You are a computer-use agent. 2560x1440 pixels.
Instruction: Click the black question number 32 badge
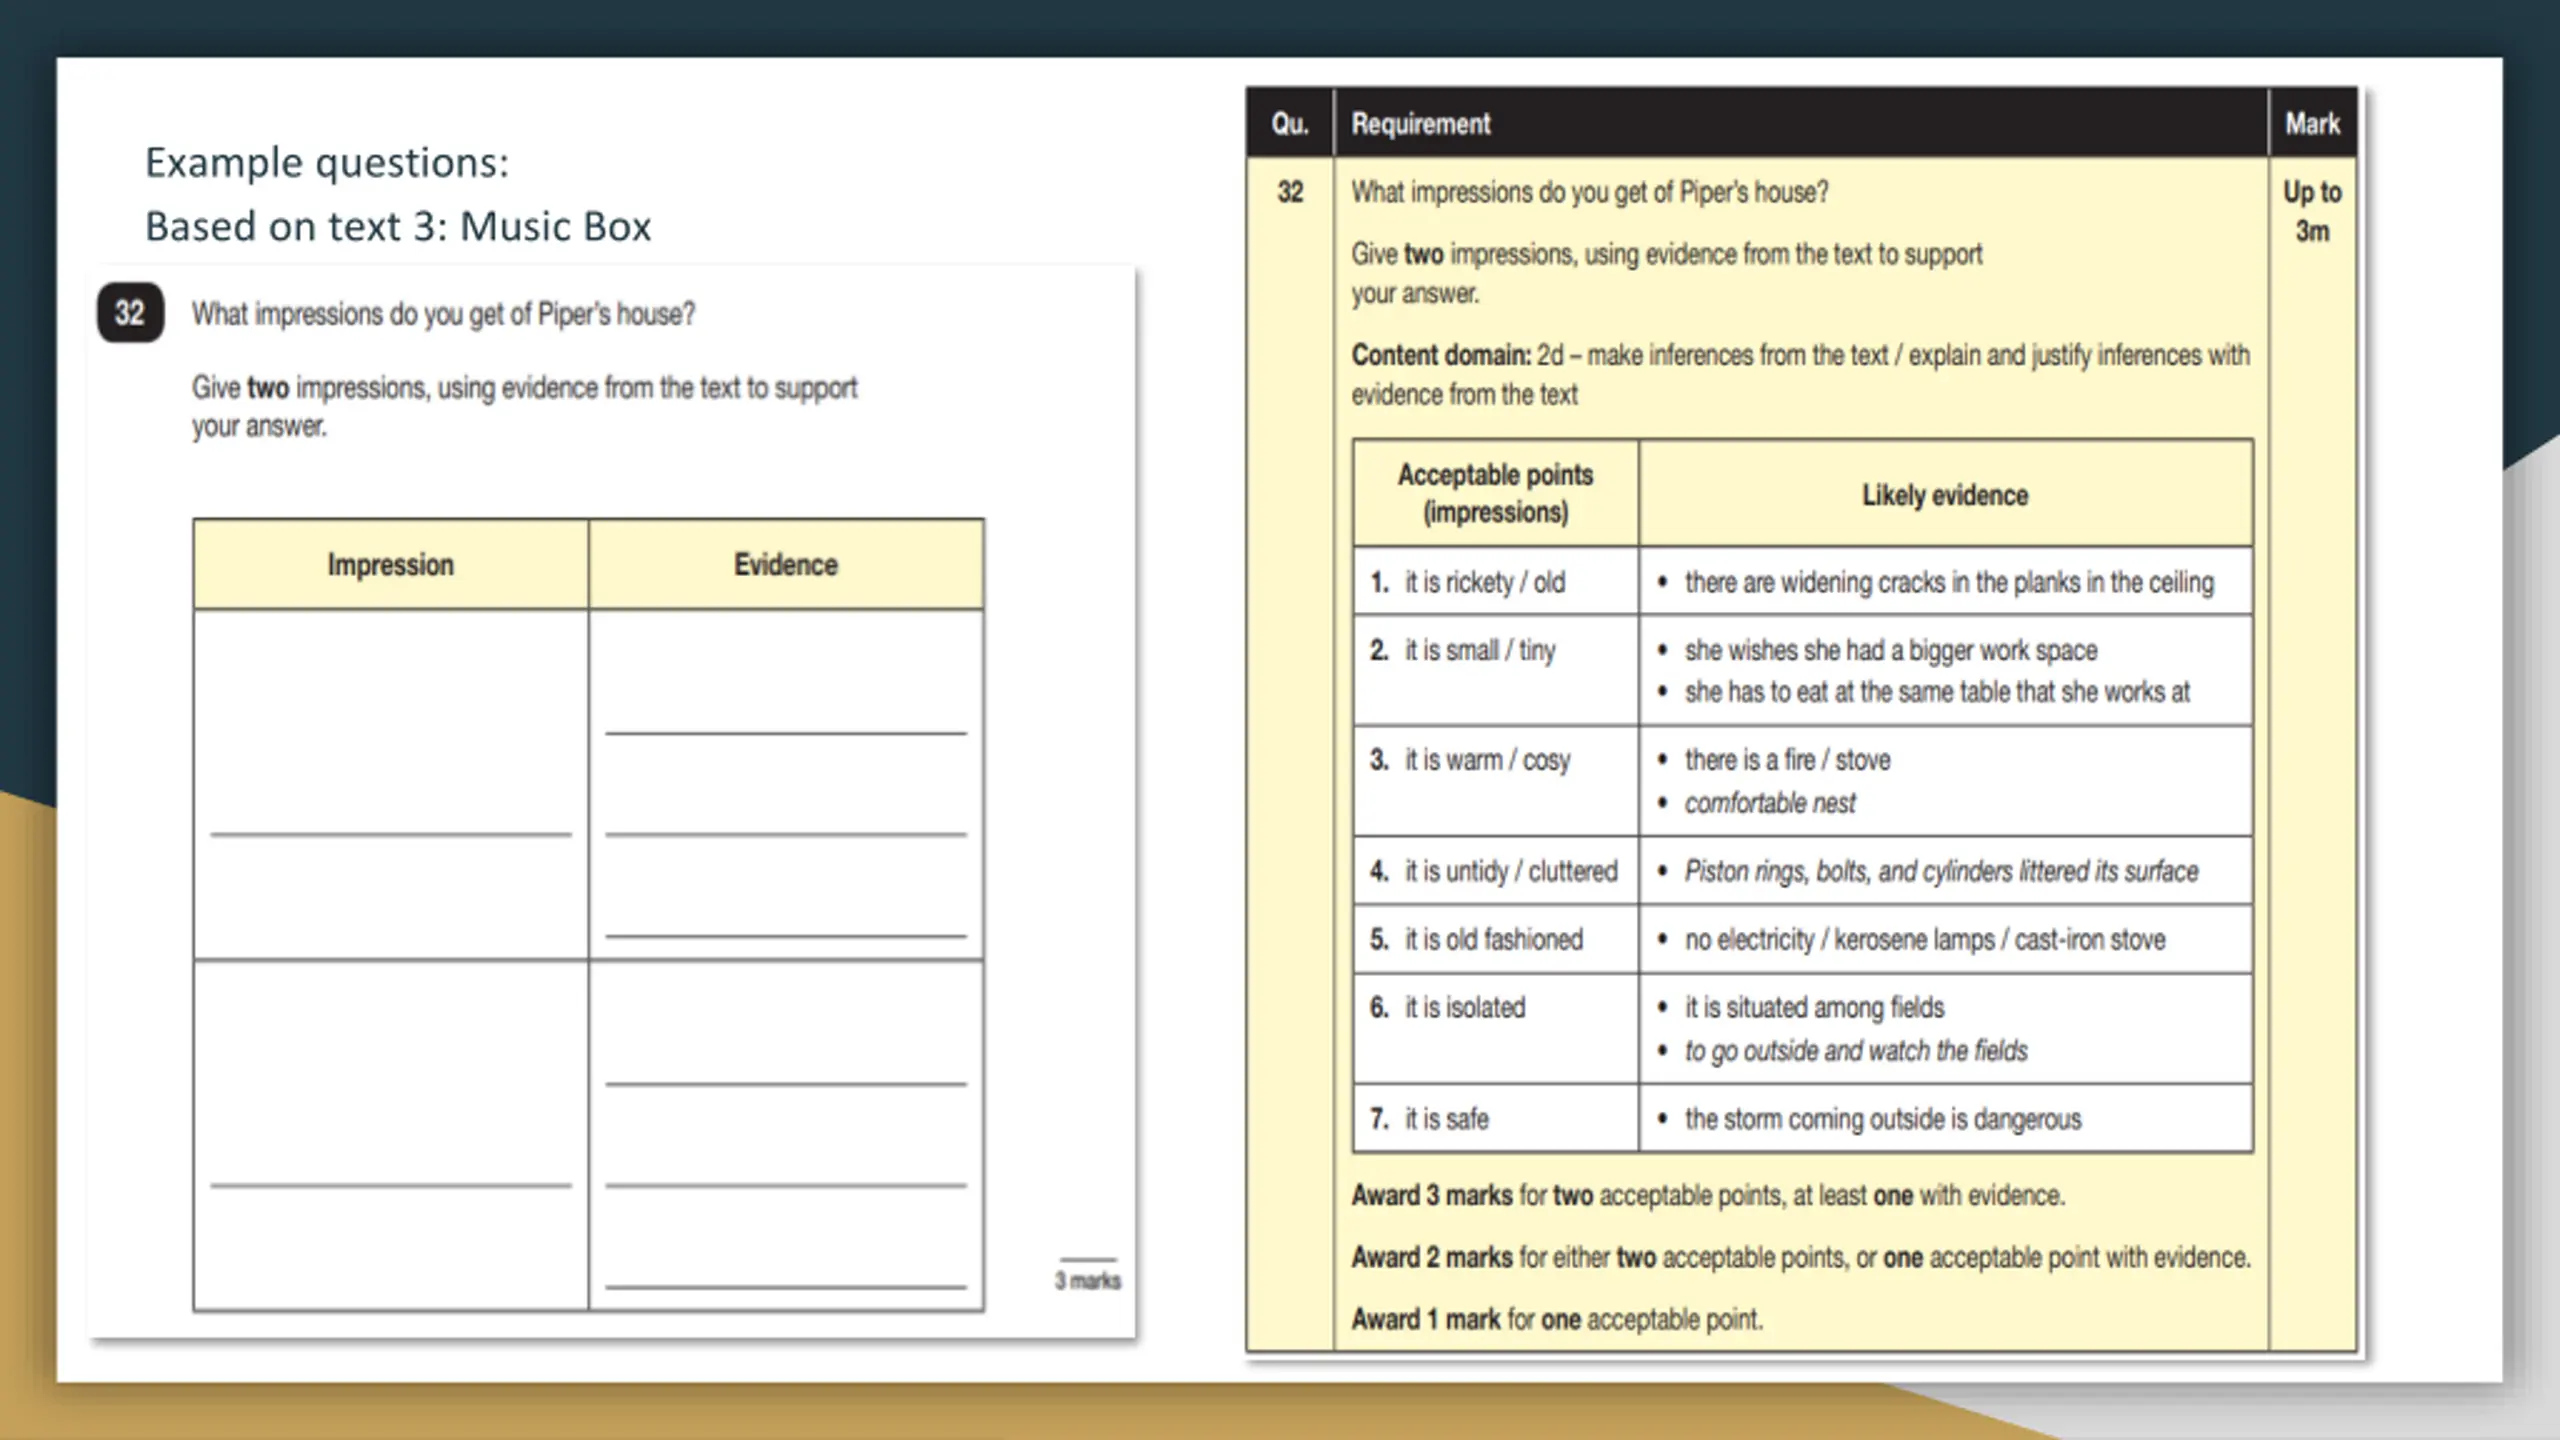[x=130, y=313]
